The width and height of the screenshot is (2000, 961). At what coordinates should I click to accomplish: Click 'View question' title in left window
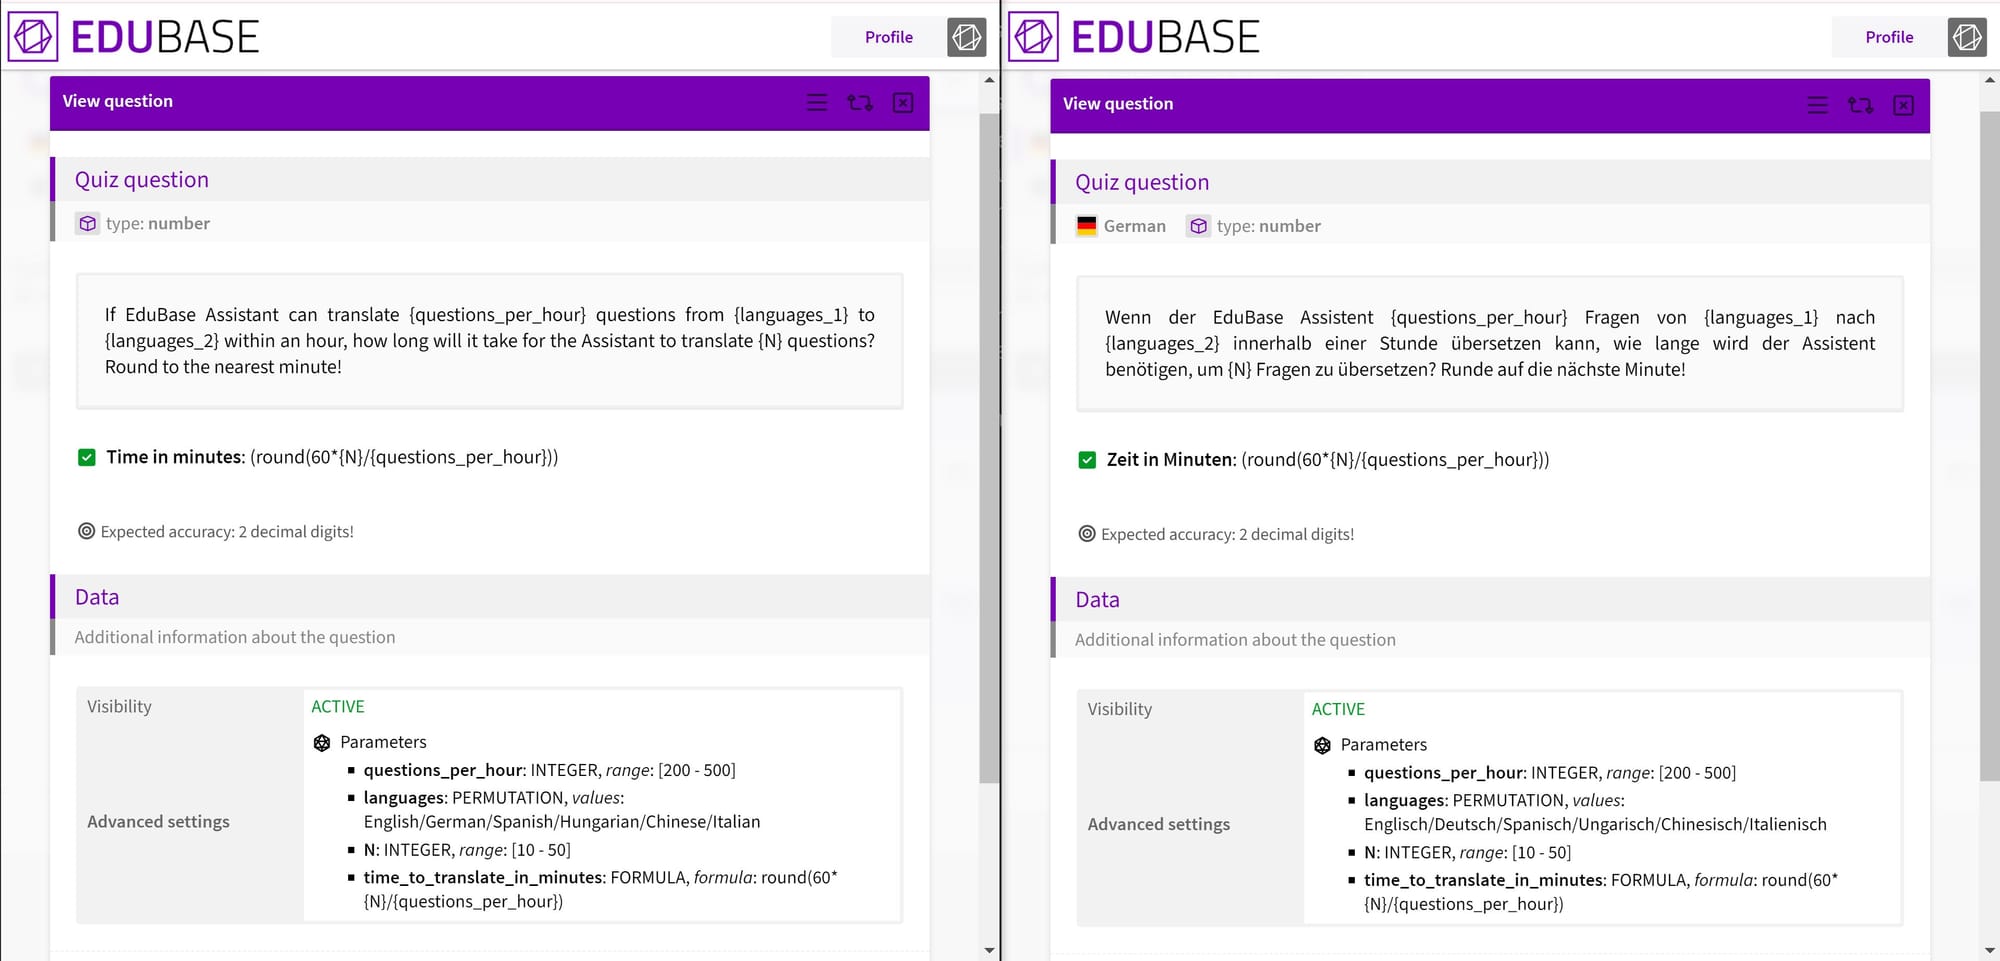coord(118,101)
